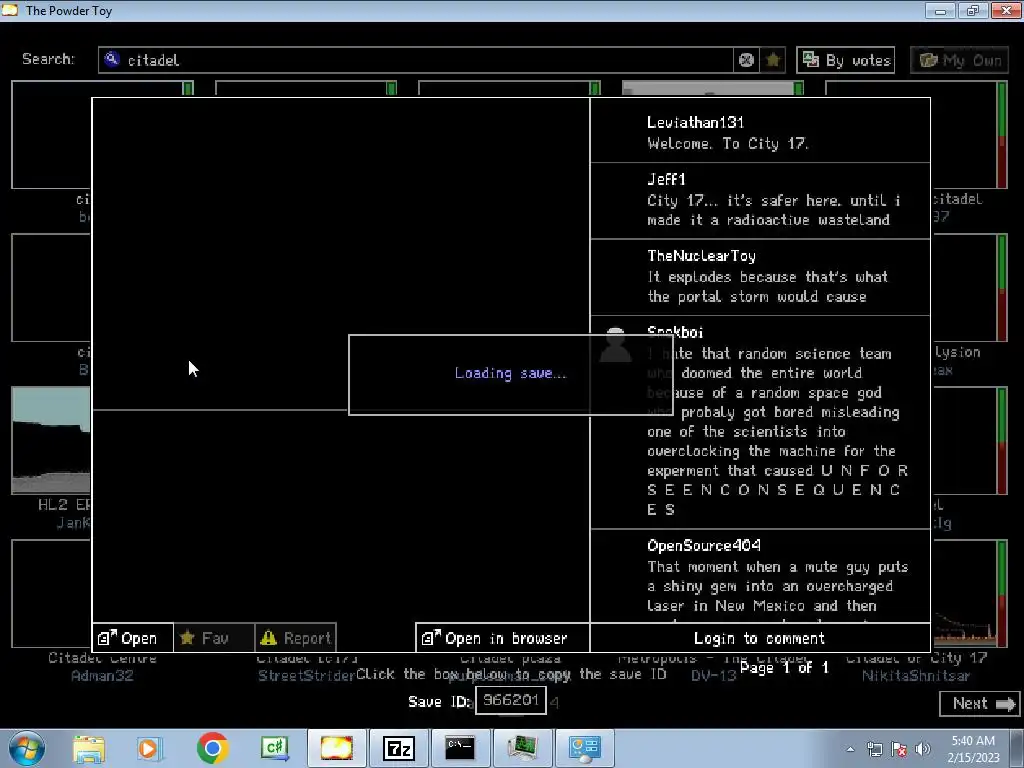Open the Windows Start menu

pos(27,748)
